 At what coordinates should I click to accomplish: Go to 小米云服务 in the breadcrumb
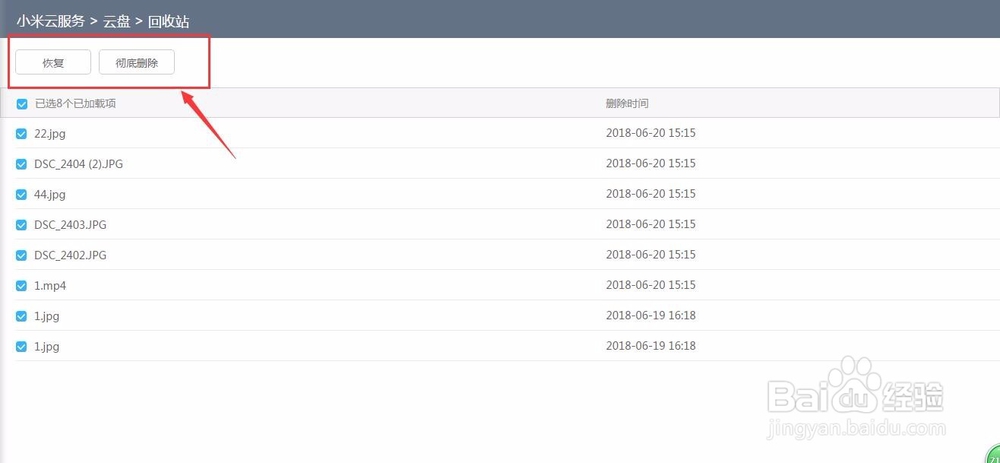pos(50,21)
